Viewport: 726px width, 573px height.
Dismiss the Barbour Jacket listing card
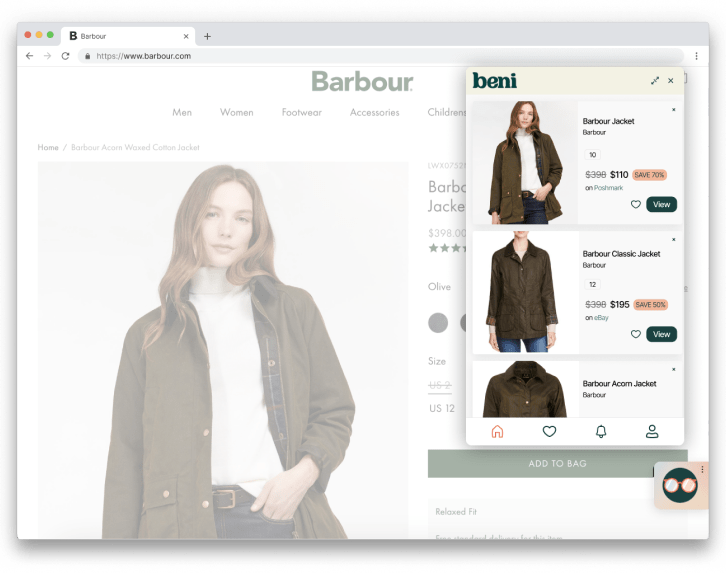point(673,110)
